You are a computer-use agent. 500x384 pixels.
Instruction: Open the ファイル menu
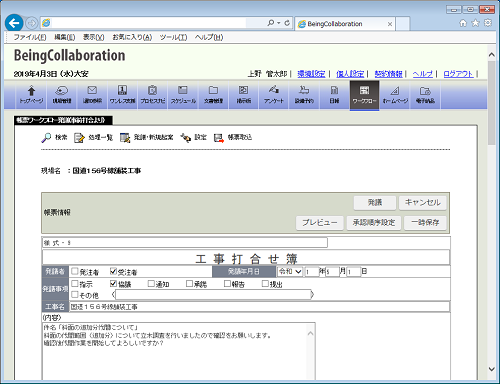[30, 37]
